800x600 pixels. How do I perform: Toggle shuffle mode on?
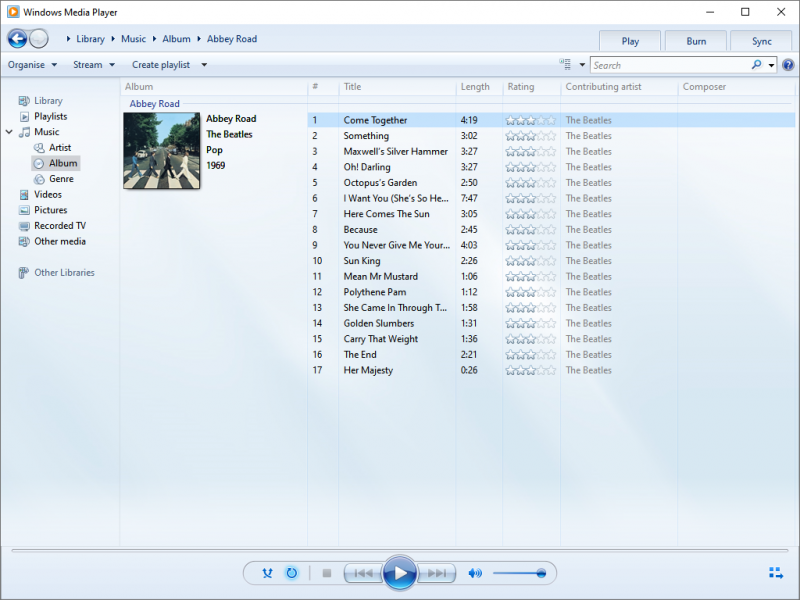267,573
